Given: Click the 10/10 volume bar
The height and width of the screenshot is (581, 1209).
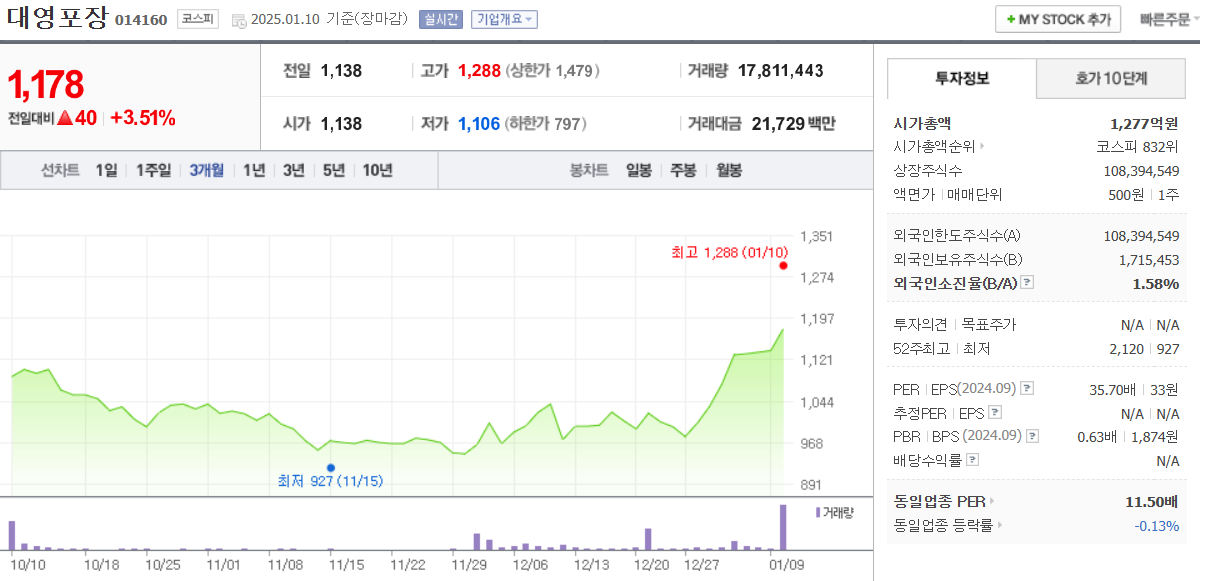Looking at the screenshot, I should point(12,535).
